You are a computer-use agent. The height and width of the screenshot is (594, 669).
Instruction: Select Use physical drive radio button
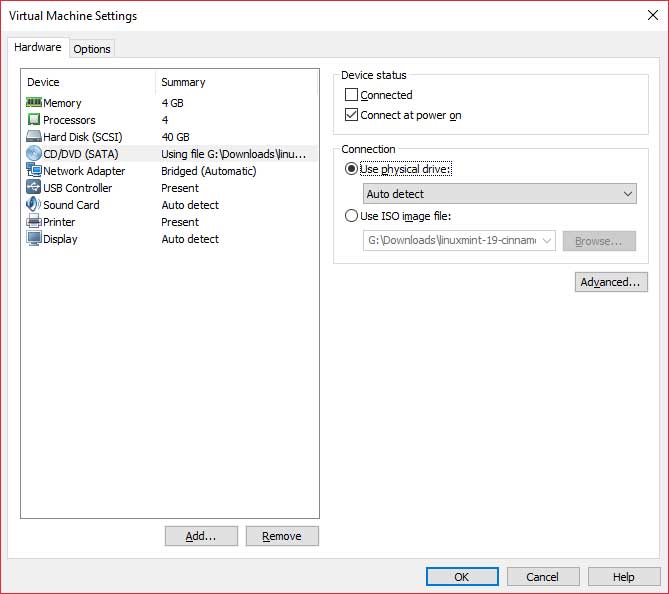351,169
